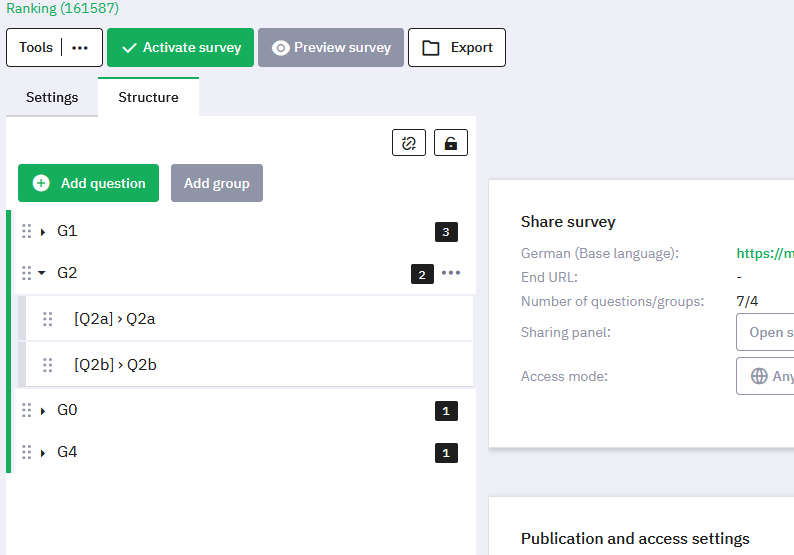Image resolution: width=794 pixels, height=555 pixels.
Task: Click the drag handle of group G0
Action: (27, 411)
